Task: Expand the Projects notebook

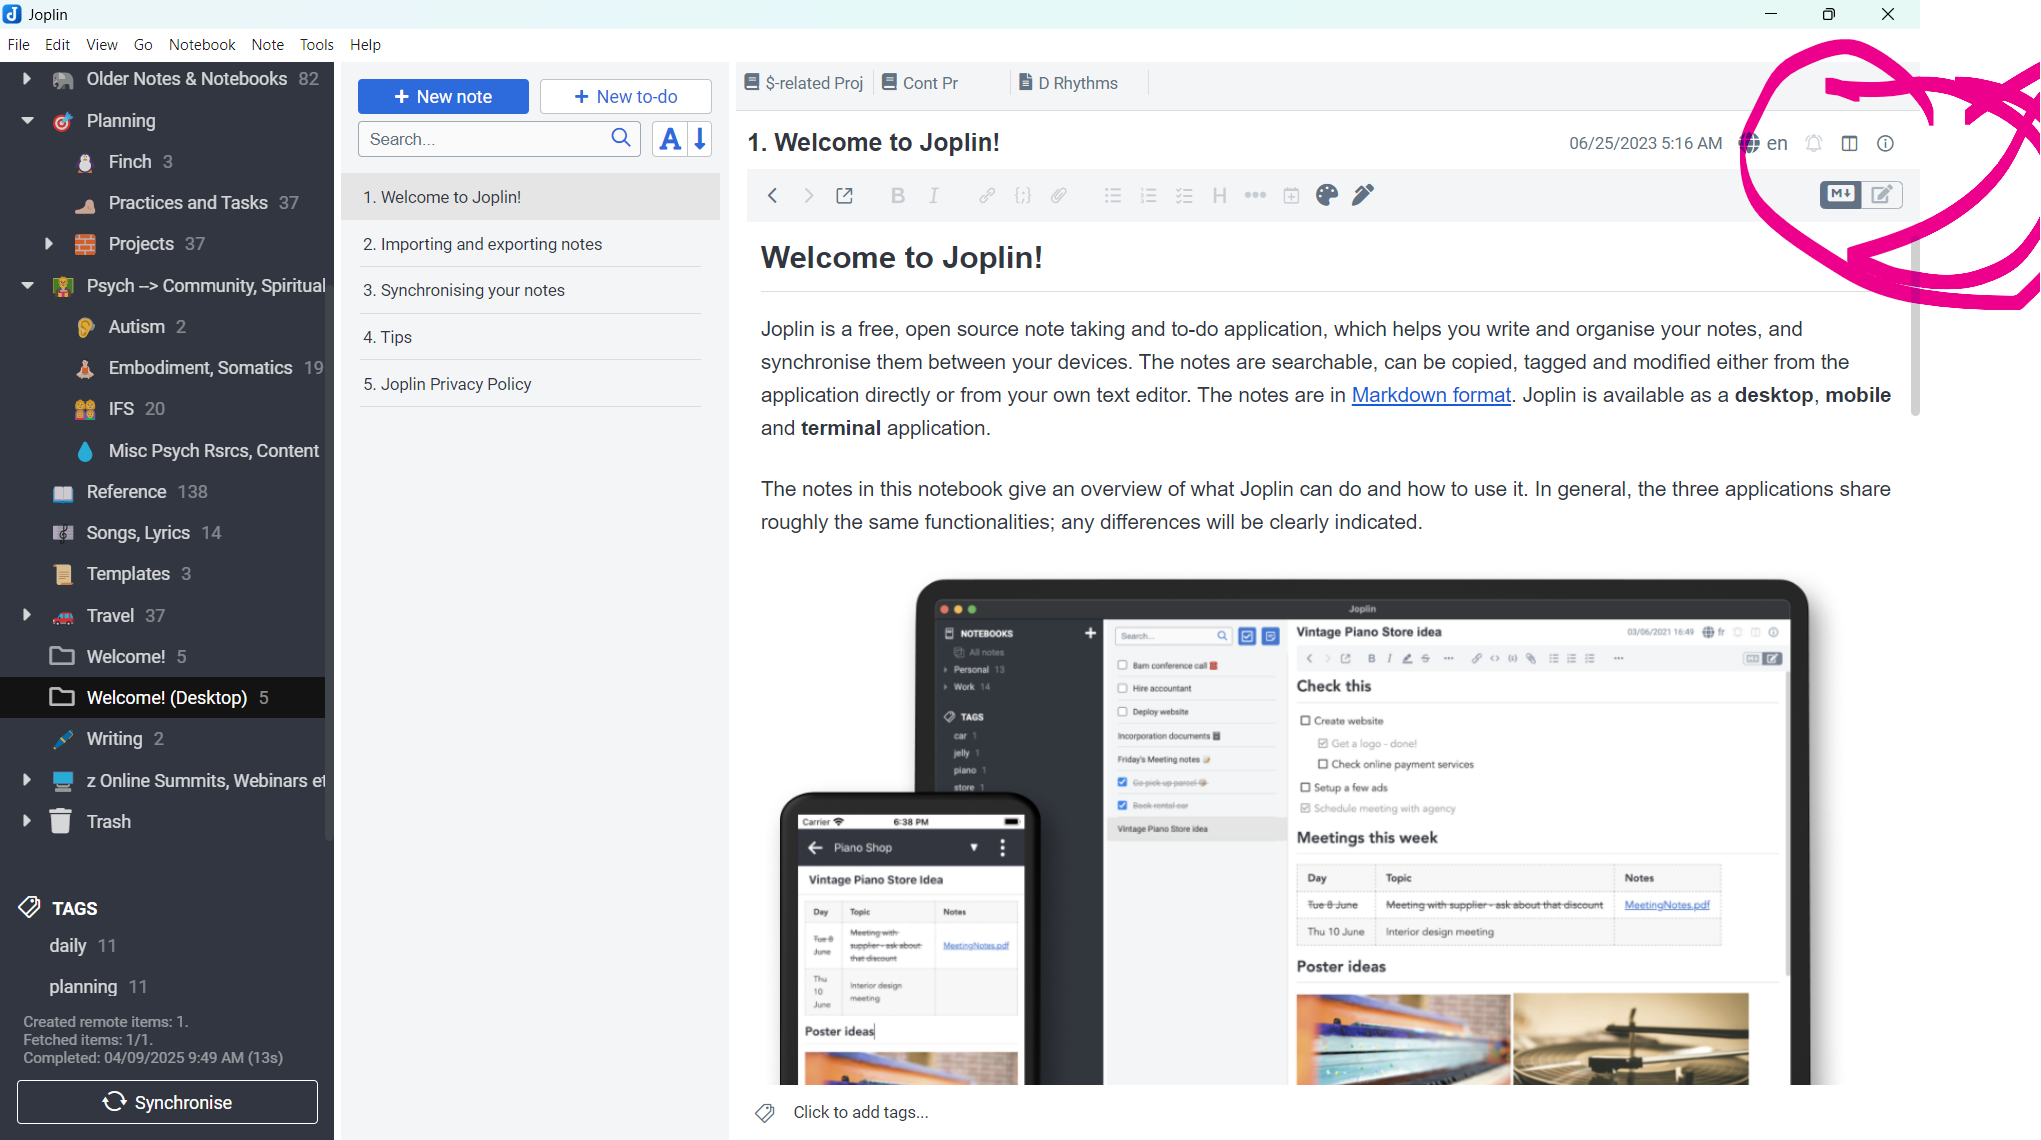Action: tap(48, 243)
